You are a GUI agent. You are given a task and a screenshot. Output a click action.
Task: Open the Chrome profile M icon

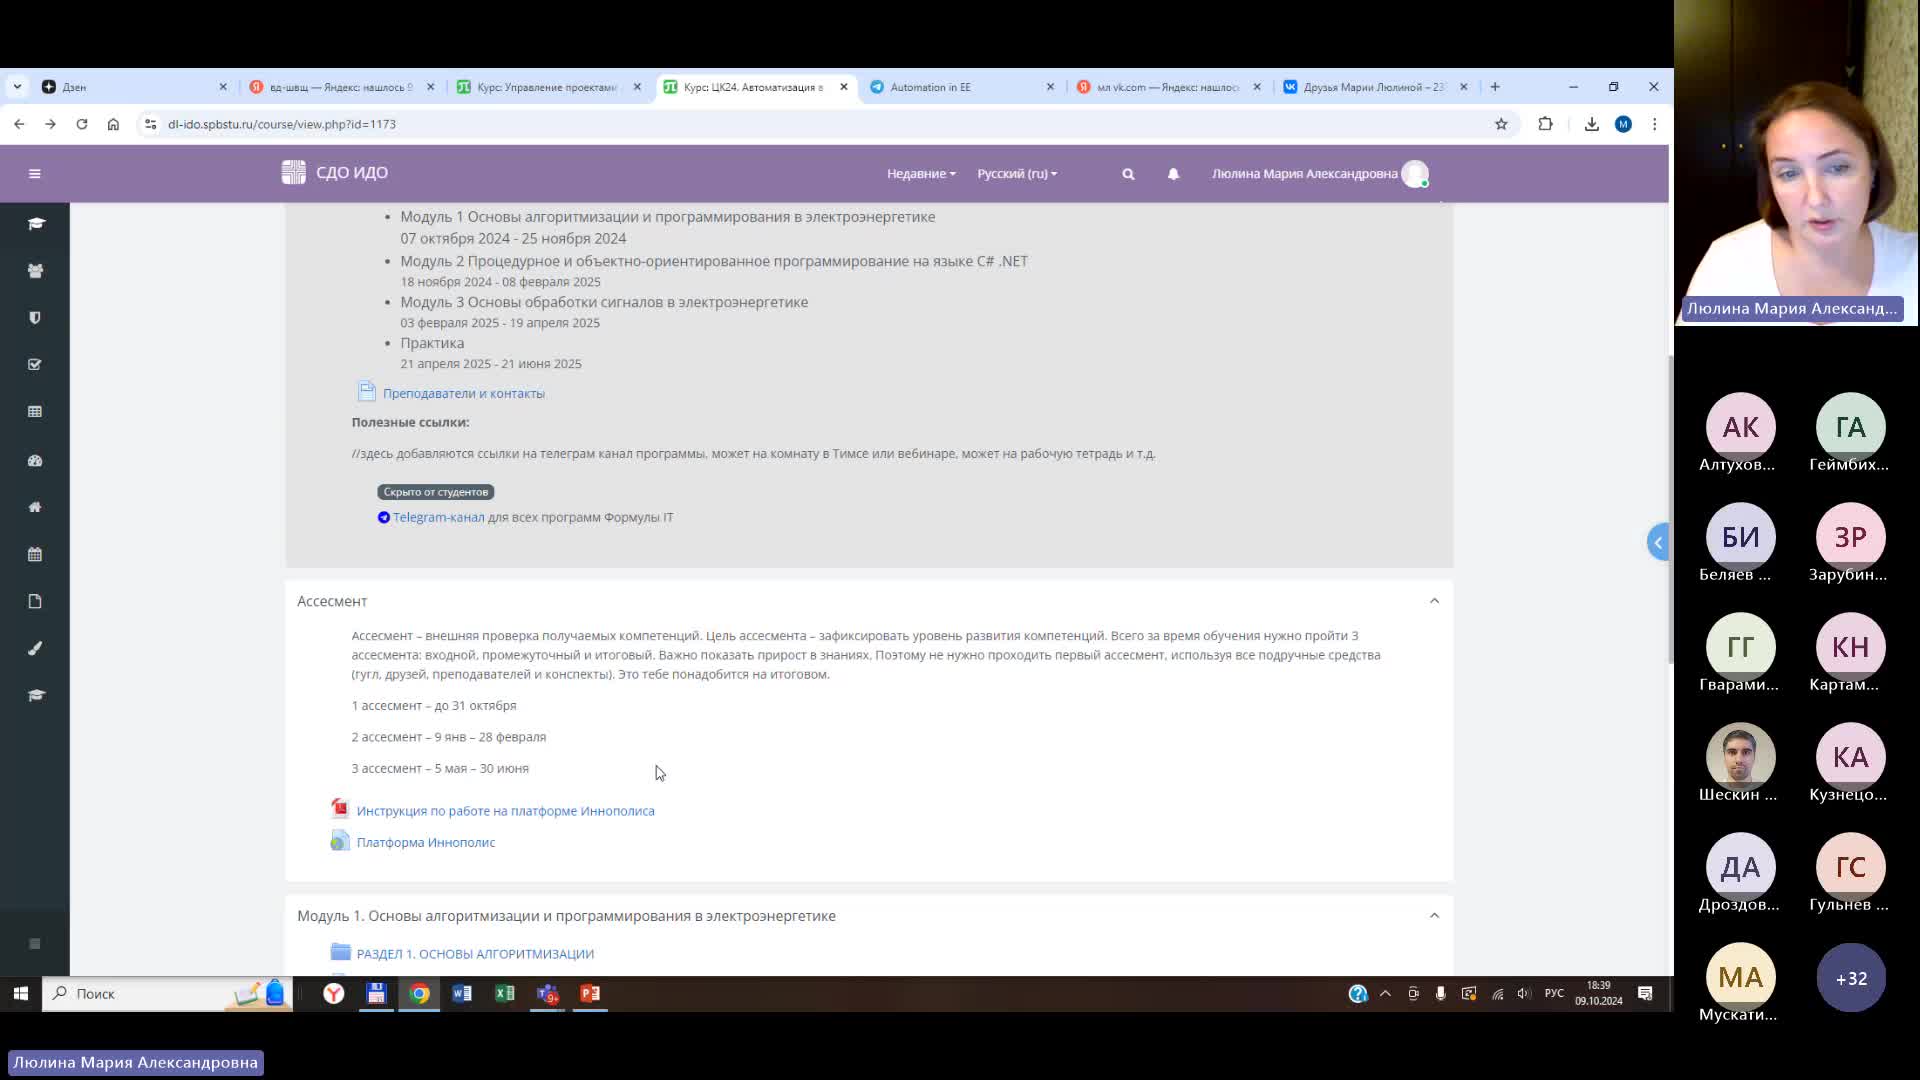point(1623,124)
